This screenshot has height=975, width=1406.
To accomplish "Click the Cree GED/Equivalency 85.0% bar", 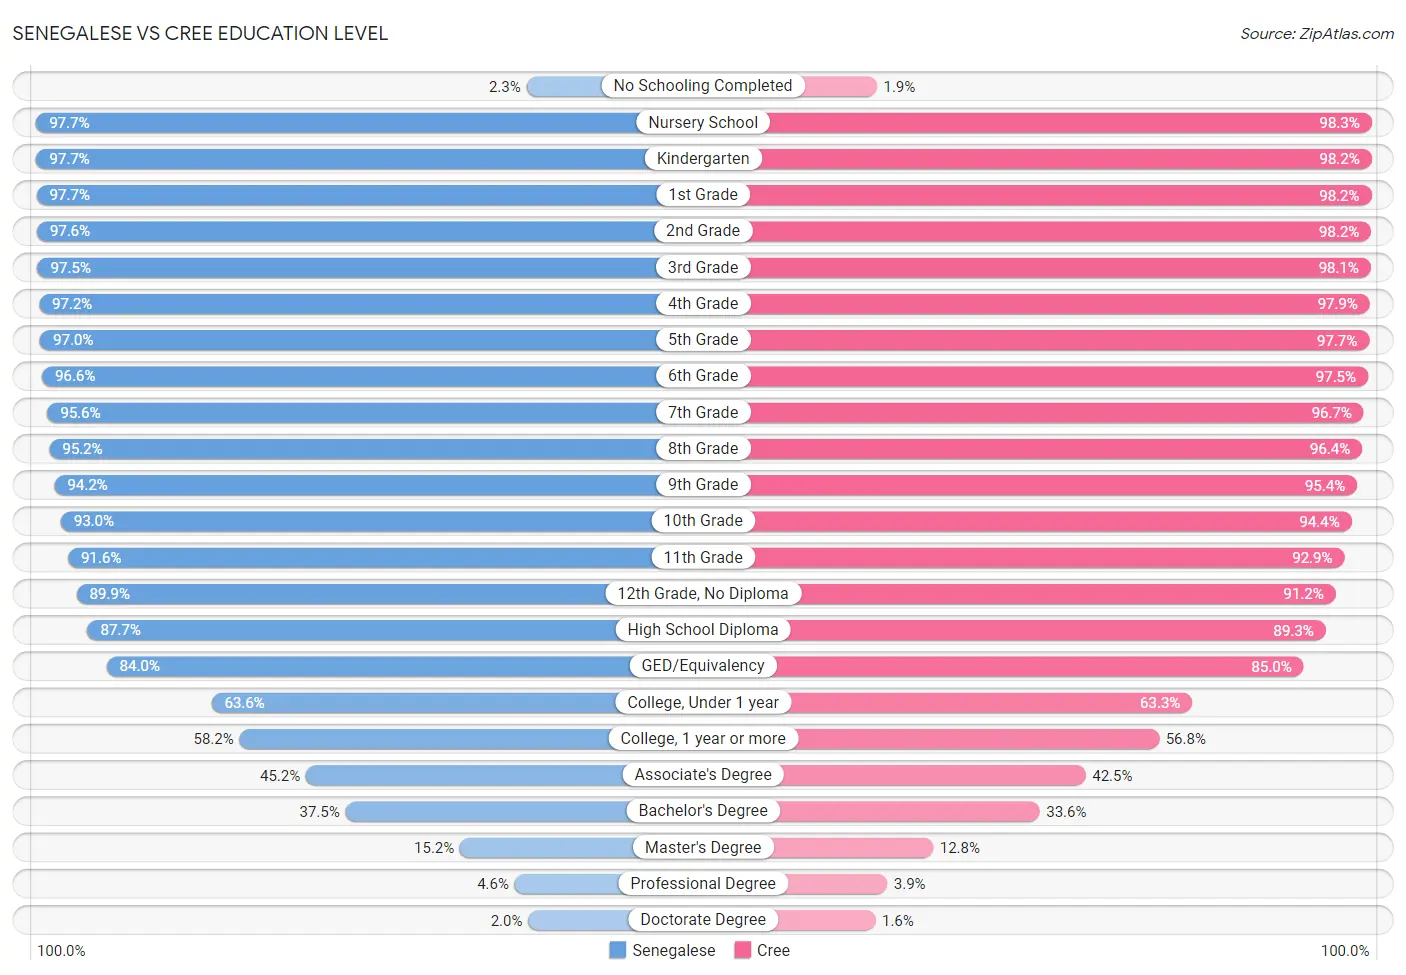I will 1003,666.
